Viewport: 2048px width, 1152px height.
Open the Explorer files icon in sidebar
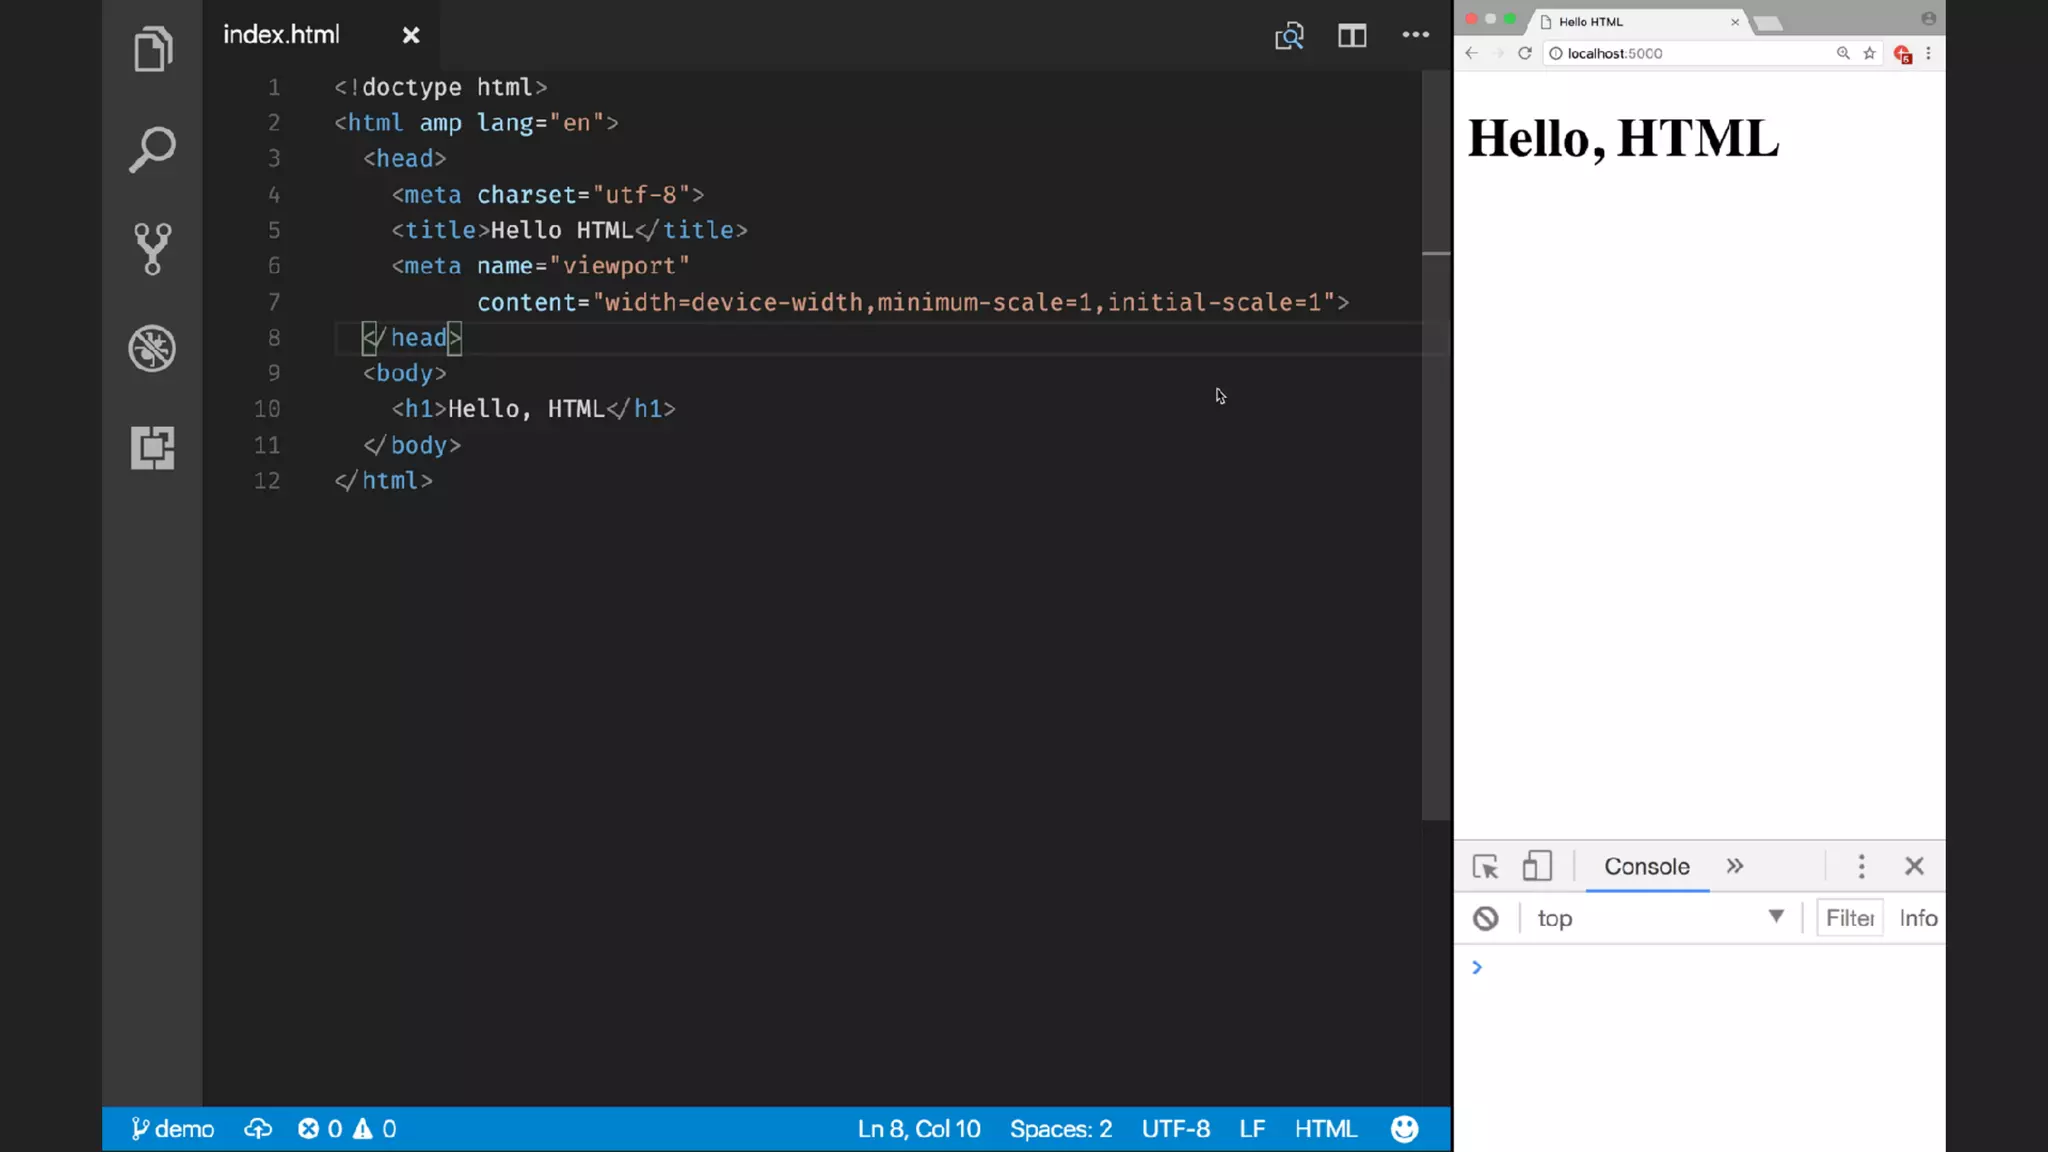[152, 50]
